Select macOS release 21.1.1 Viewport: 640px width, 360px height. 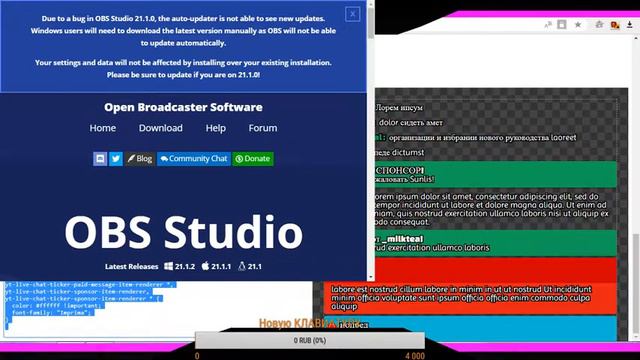216,267
